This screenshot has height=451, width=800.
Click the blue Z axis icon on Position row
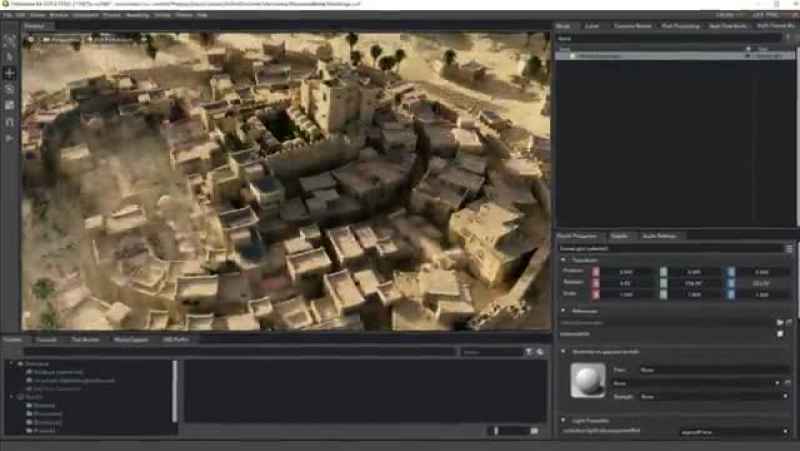click(x=731, y=271)
